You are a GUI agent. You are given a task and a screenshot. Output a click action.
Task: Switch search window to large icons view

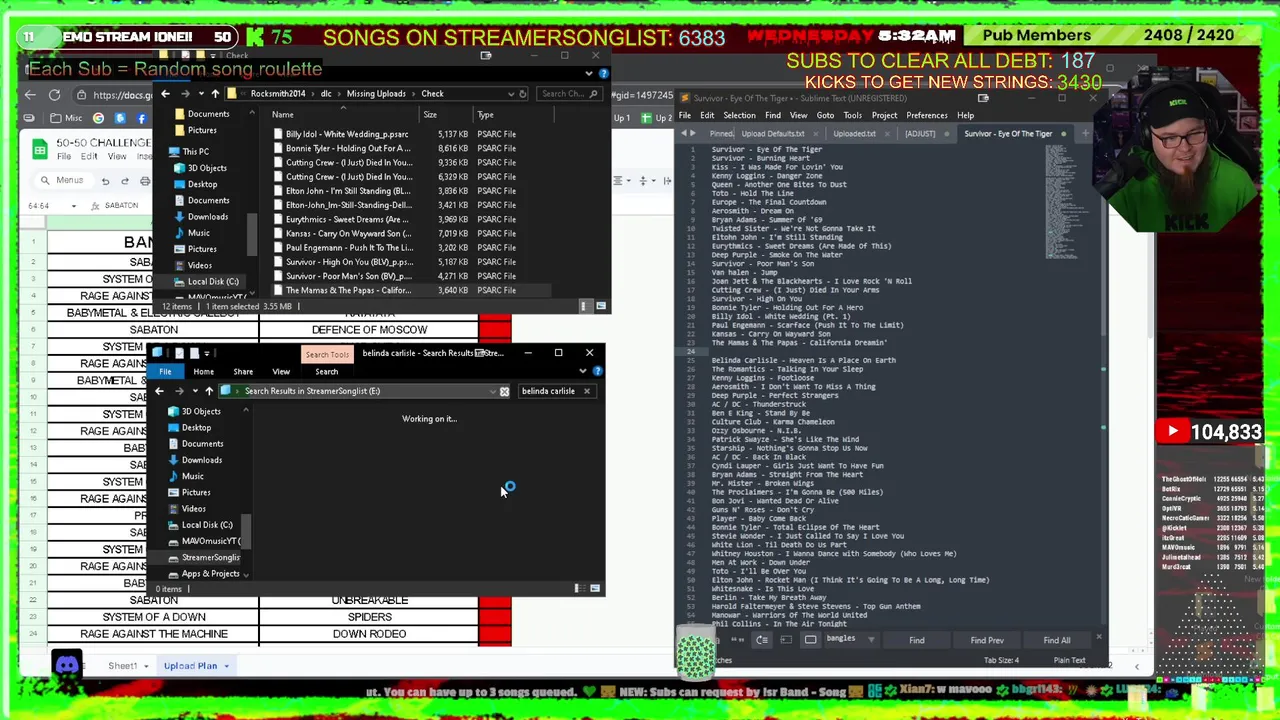point(597,589)
